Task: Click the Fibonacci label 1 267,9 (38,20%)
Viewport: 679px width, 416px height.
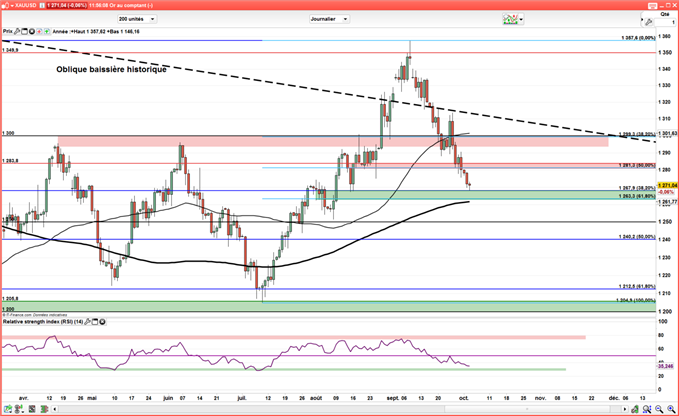Action: click(x=637, y=188)
